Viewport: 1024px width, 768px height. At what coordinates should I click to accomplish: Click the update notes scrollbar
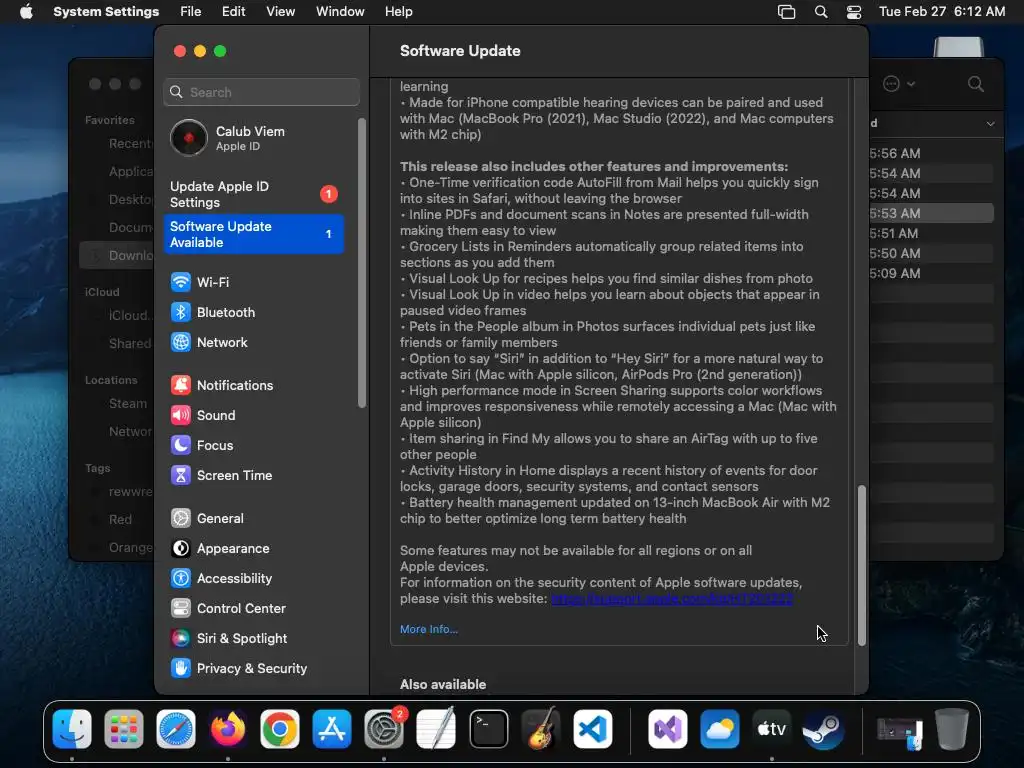861,566
